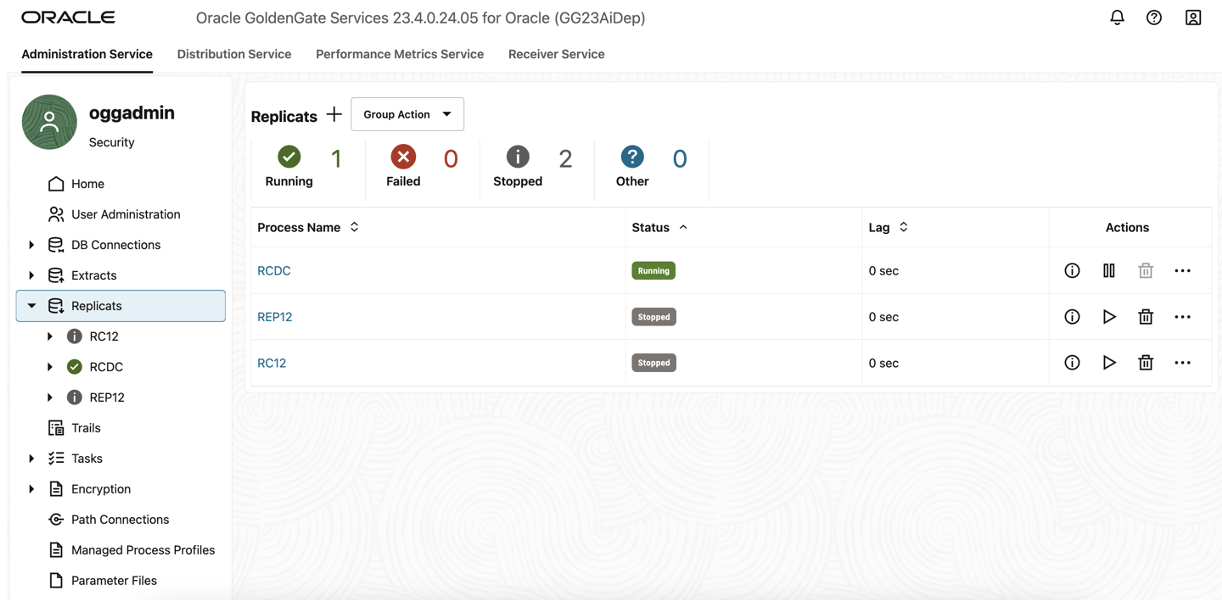The image size is (1222, 600).
Task: Switch to Administration Service tab
Action: (x=87, y=54)
